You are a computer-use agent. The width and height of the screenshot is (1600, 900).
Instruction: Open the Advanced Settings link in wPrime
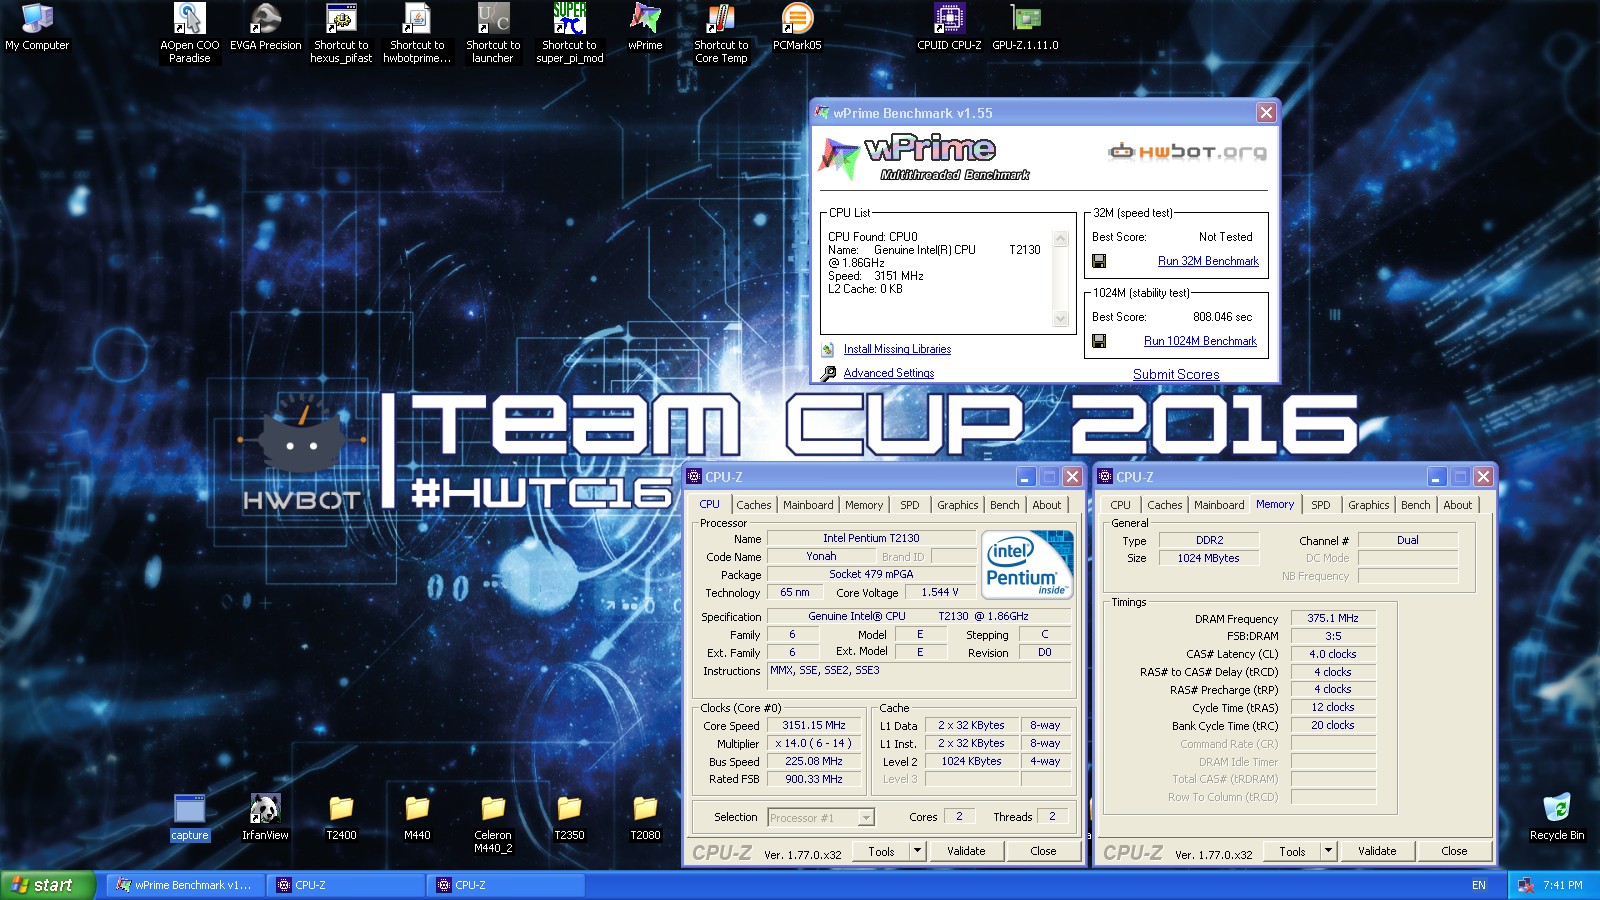[888, 373]
